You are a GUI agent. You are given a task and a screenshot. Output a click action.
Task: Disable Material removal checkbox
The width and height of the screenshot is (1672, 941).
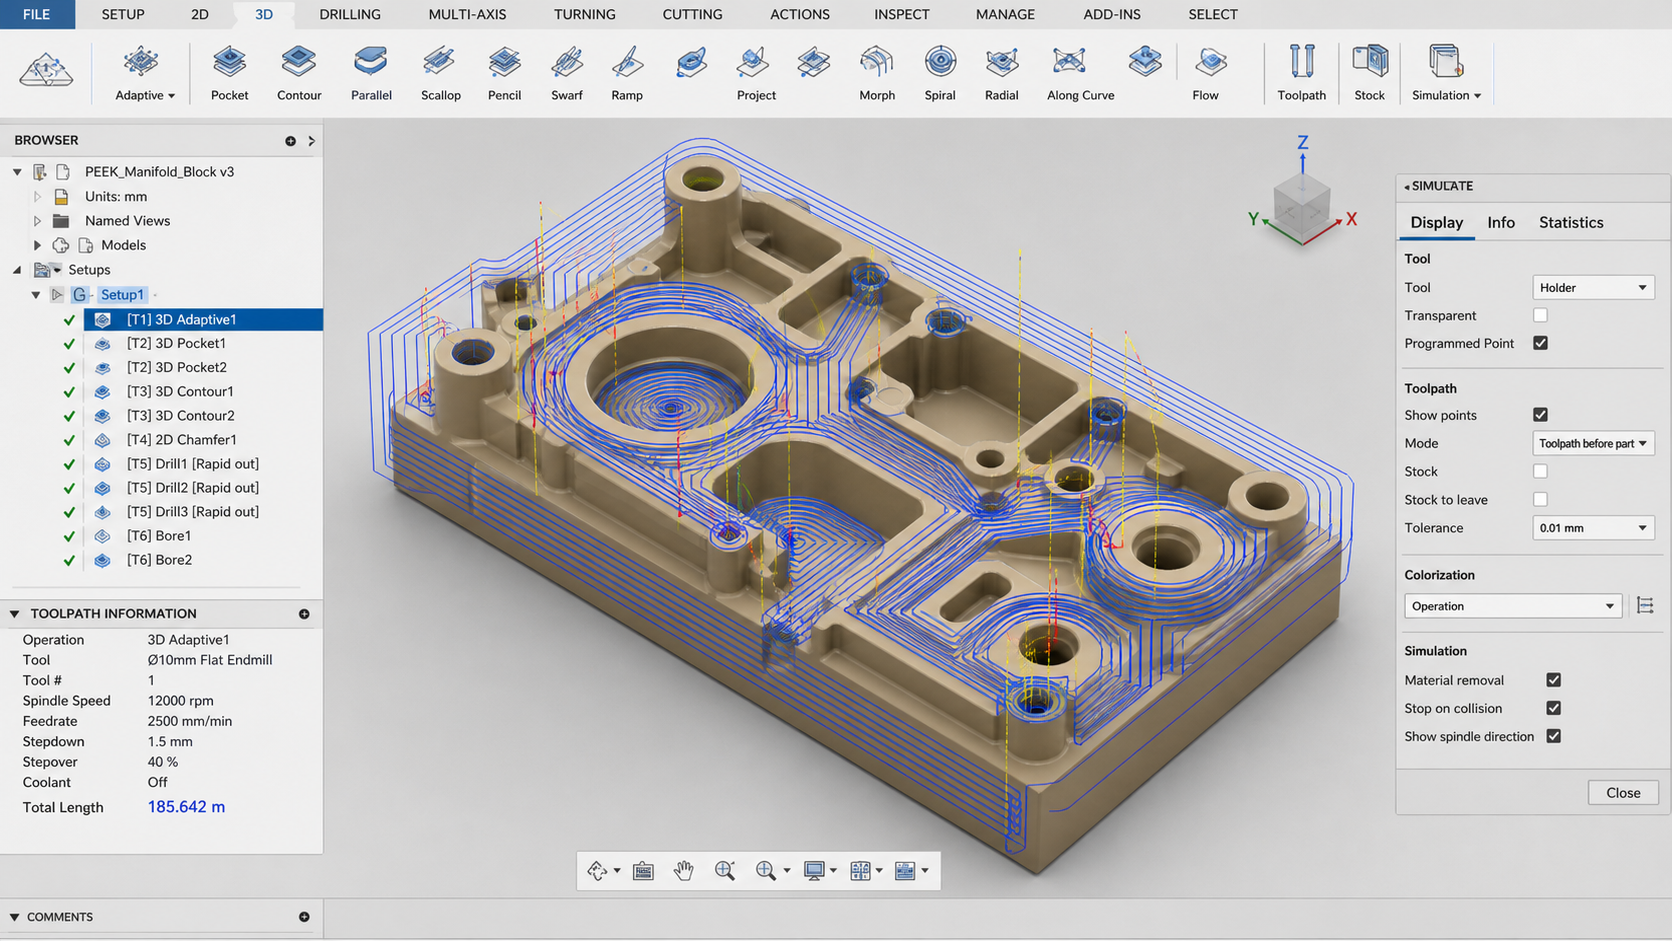pyautogui.click(x=1553, y=680)
